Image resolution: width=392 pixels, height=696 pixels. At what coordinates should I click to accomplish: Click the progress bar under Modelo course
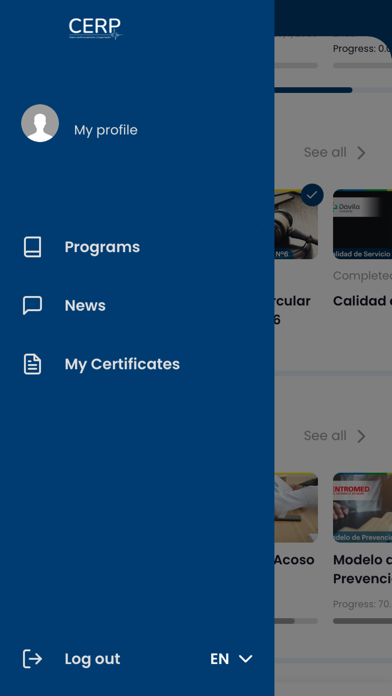point(362,621)
